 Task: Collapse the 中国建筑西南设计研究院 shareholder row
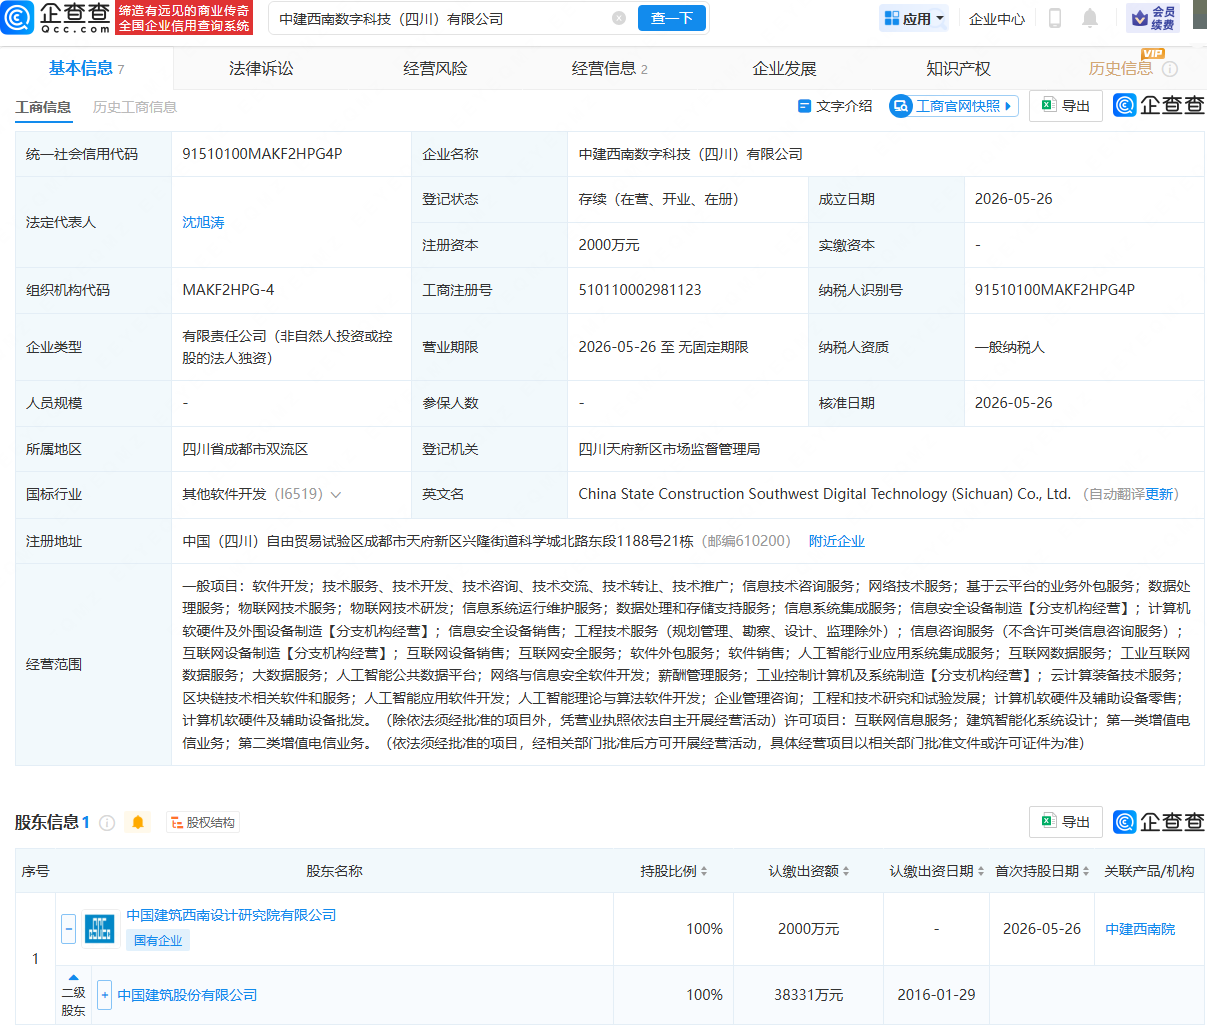[68, 928]
